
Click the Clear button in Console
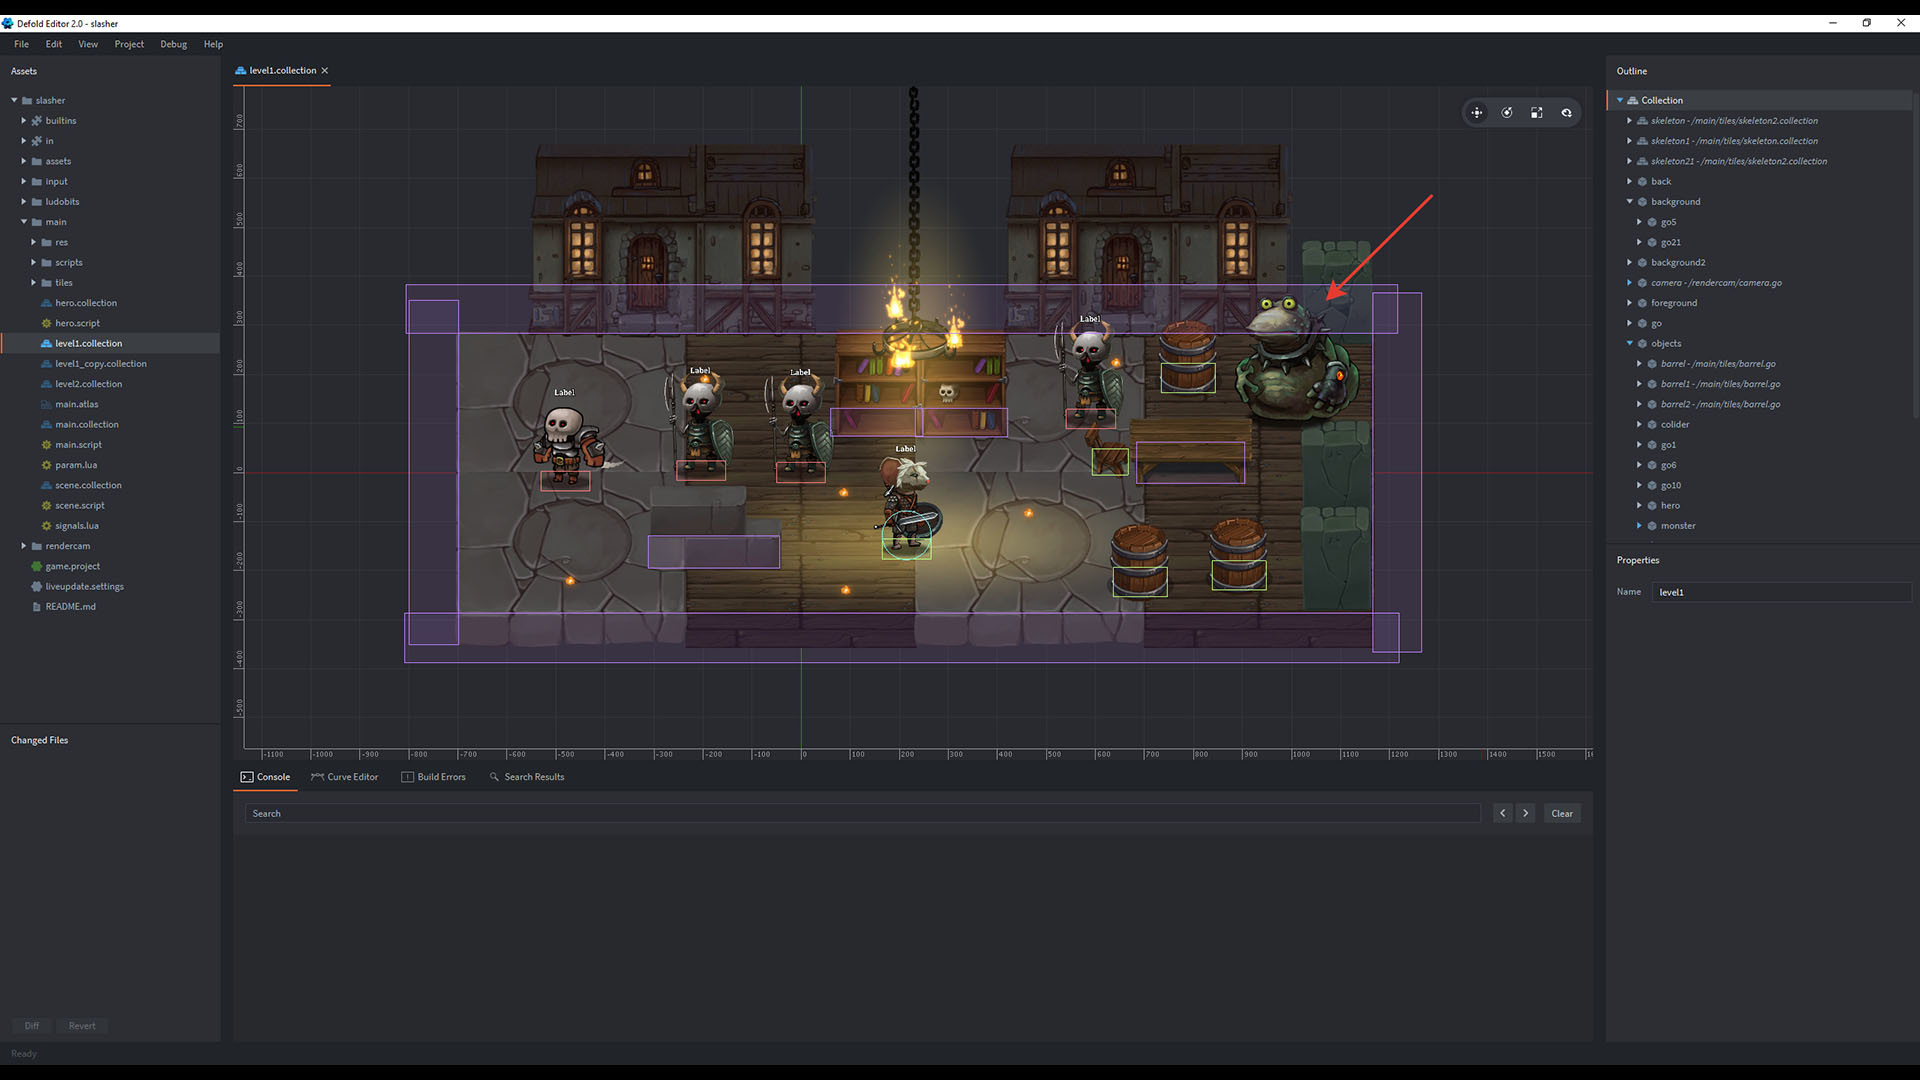point(1561,812)
